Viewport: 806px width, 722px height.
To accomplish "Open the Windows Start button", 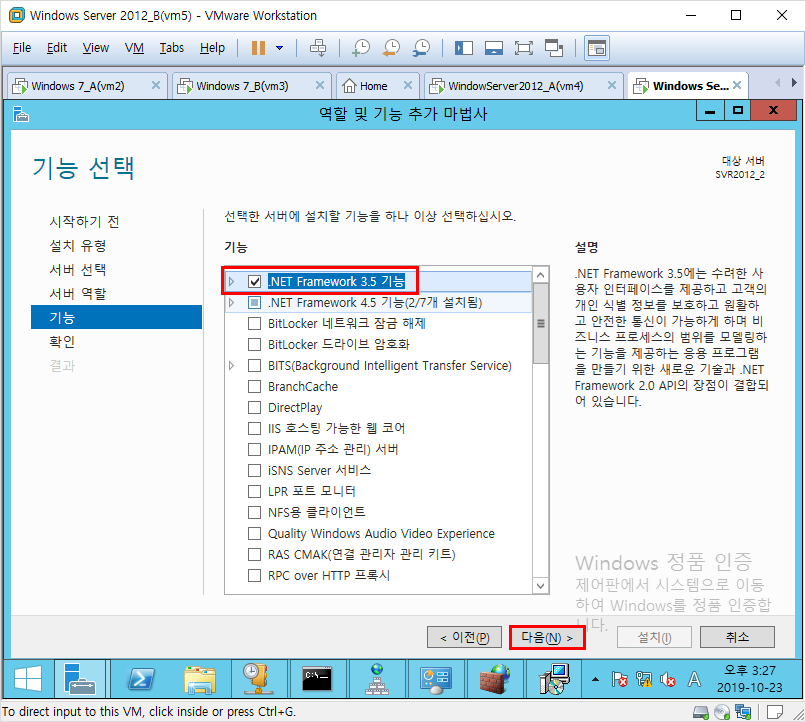I will point(28,679).
